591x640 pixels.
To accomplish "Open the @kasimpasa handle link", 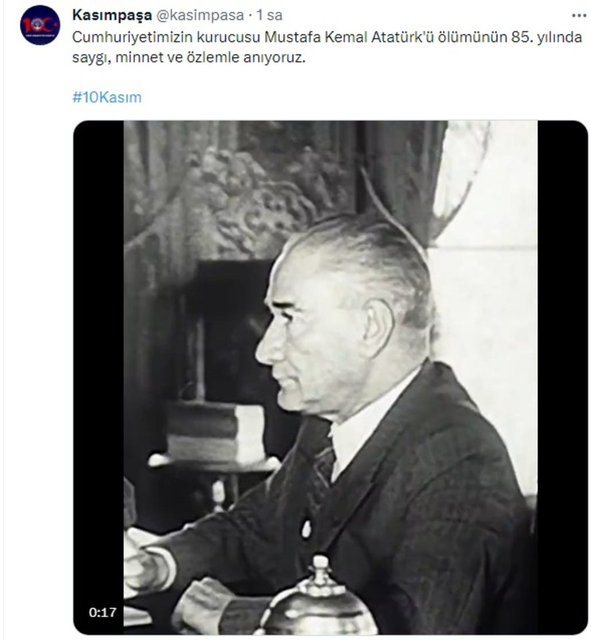I will click(200, 15).
